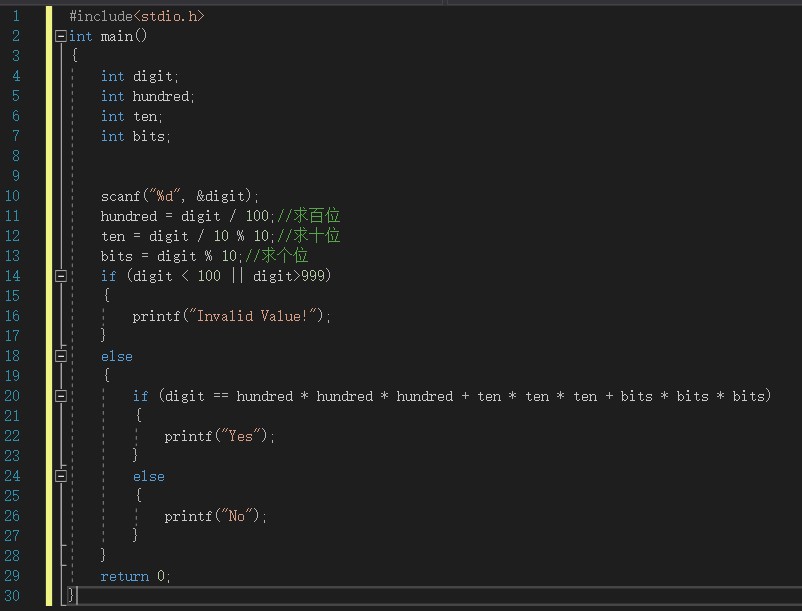Collapse the main() function fold box
The height and width of the screenshot is (611, 802).
coord(60,36)
